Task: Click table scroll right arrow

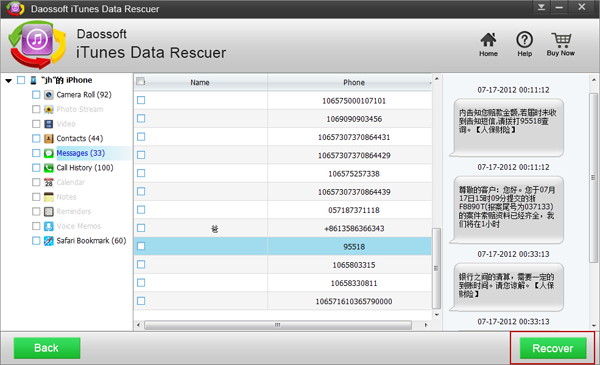Action: click(426, 325)
